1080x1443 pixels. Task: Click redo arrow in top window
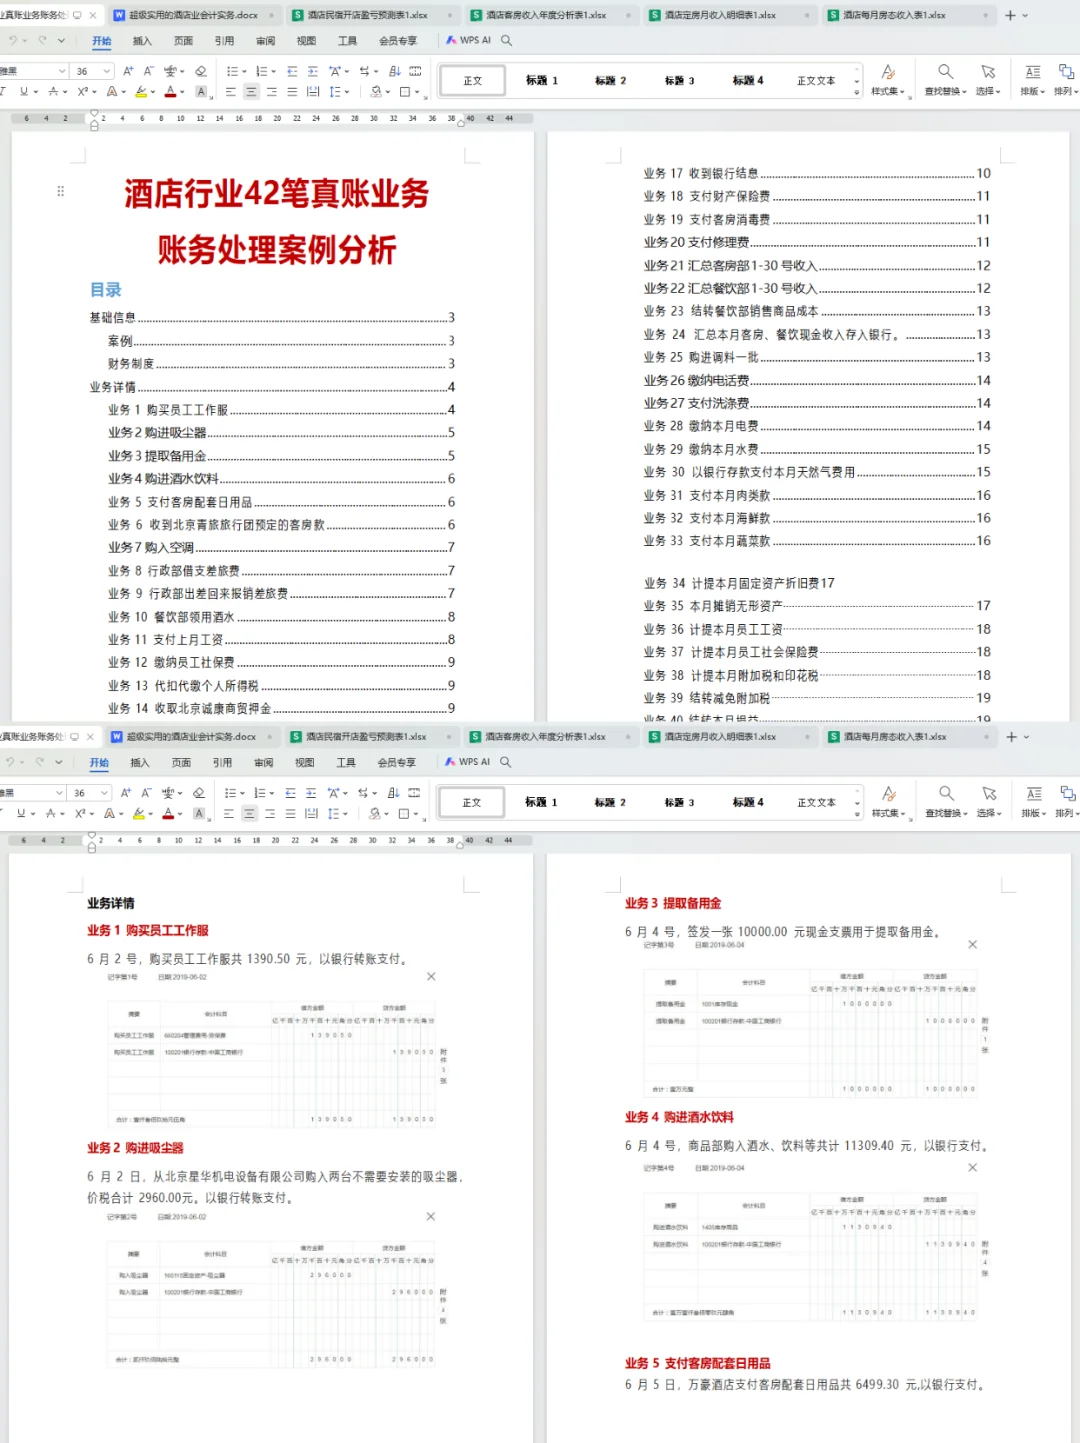tap(42, 41)
